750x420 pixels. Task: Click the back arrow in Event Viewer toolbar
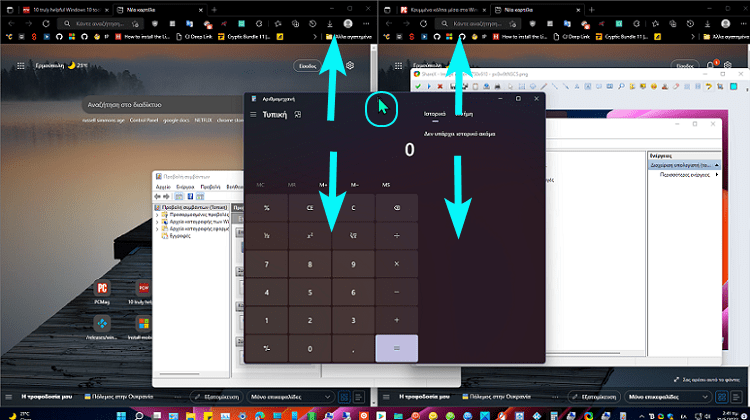pos(157,197)
